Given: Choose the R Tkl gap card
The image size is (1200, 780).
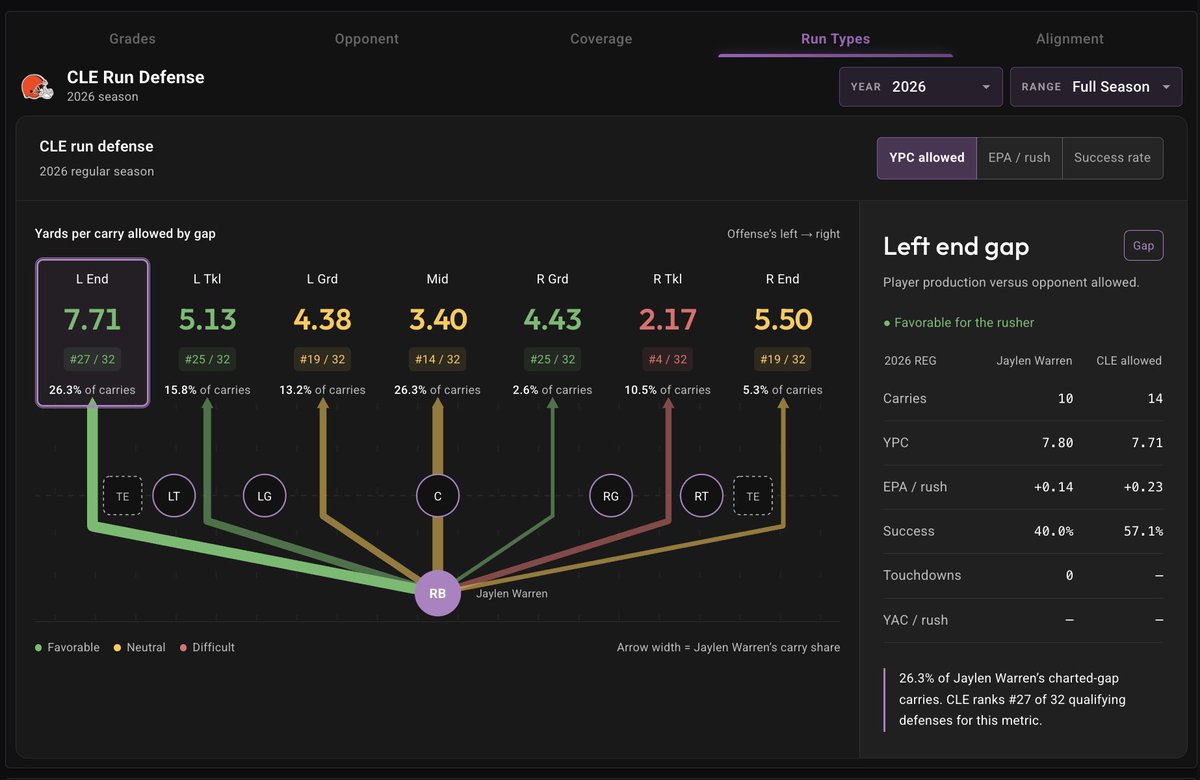Looking at the screenshot, I should pos(668,333).
